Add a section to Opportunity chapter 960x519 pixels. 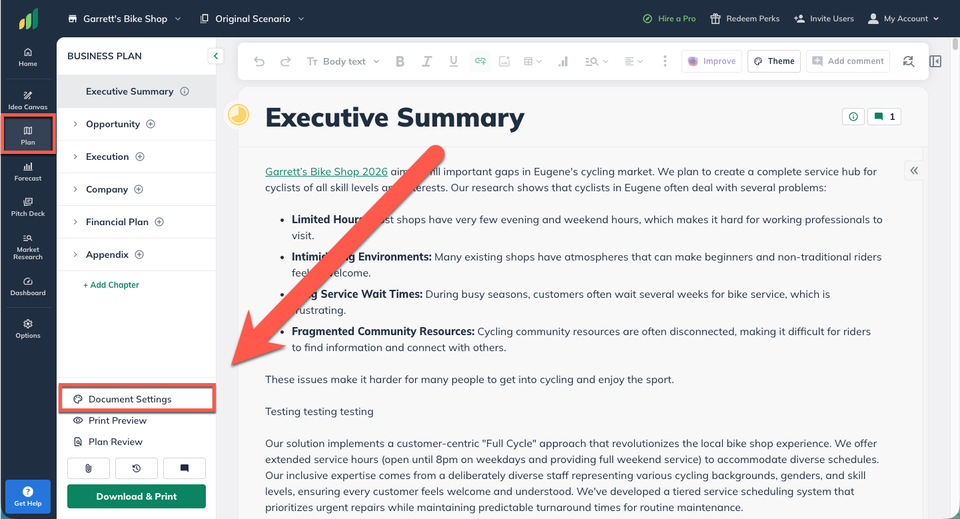click(151, 124)
